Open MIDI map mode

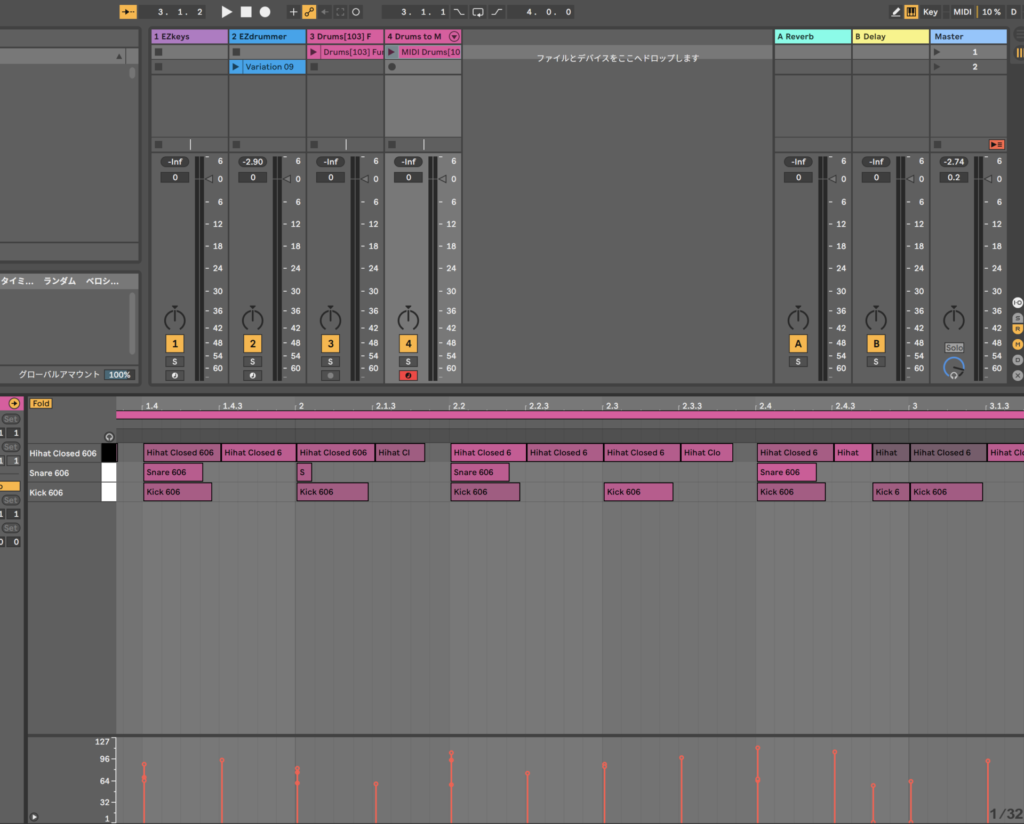[x=962, y=12]
